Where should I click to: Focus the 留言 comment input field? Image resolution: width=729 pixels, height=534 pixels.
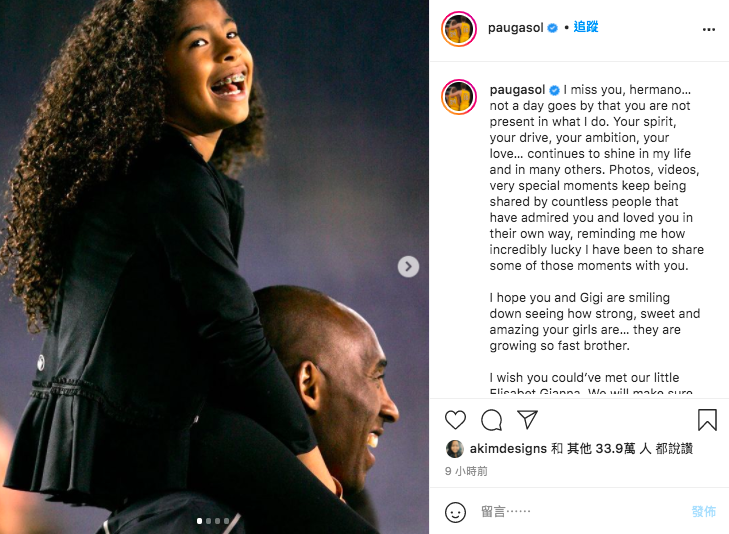(583, 512)
